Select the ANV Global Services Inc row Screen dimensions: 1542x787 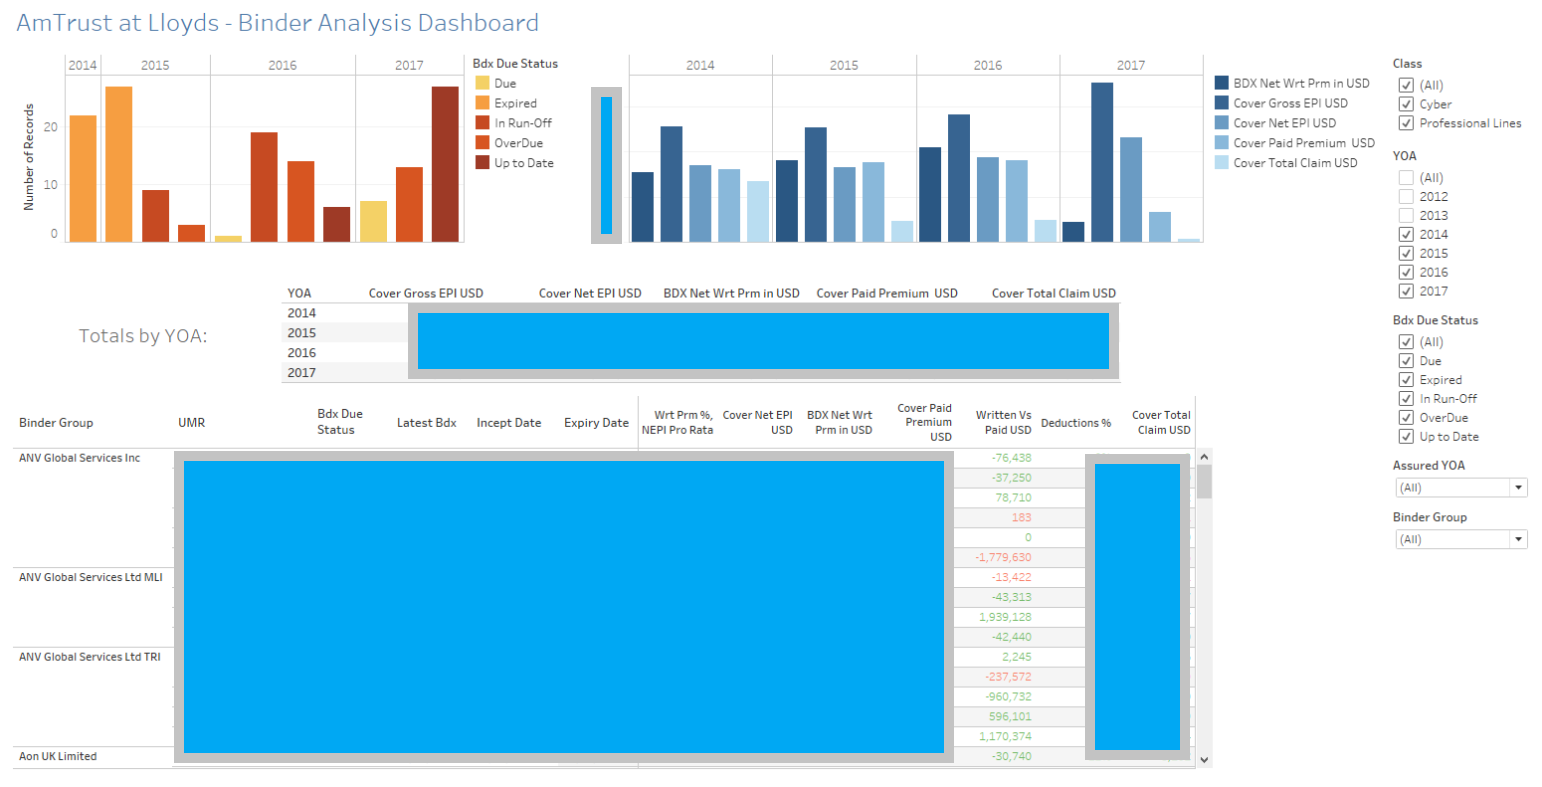coord(80,458)
